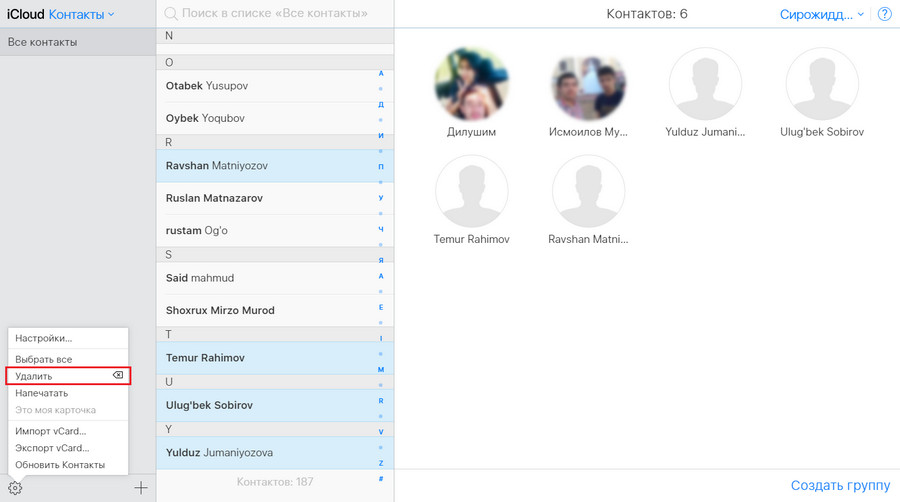The height and width of the screenshot is (502, 900).
Task: Expand the Сирожидд account menu
Action: (x=822, y=15)
